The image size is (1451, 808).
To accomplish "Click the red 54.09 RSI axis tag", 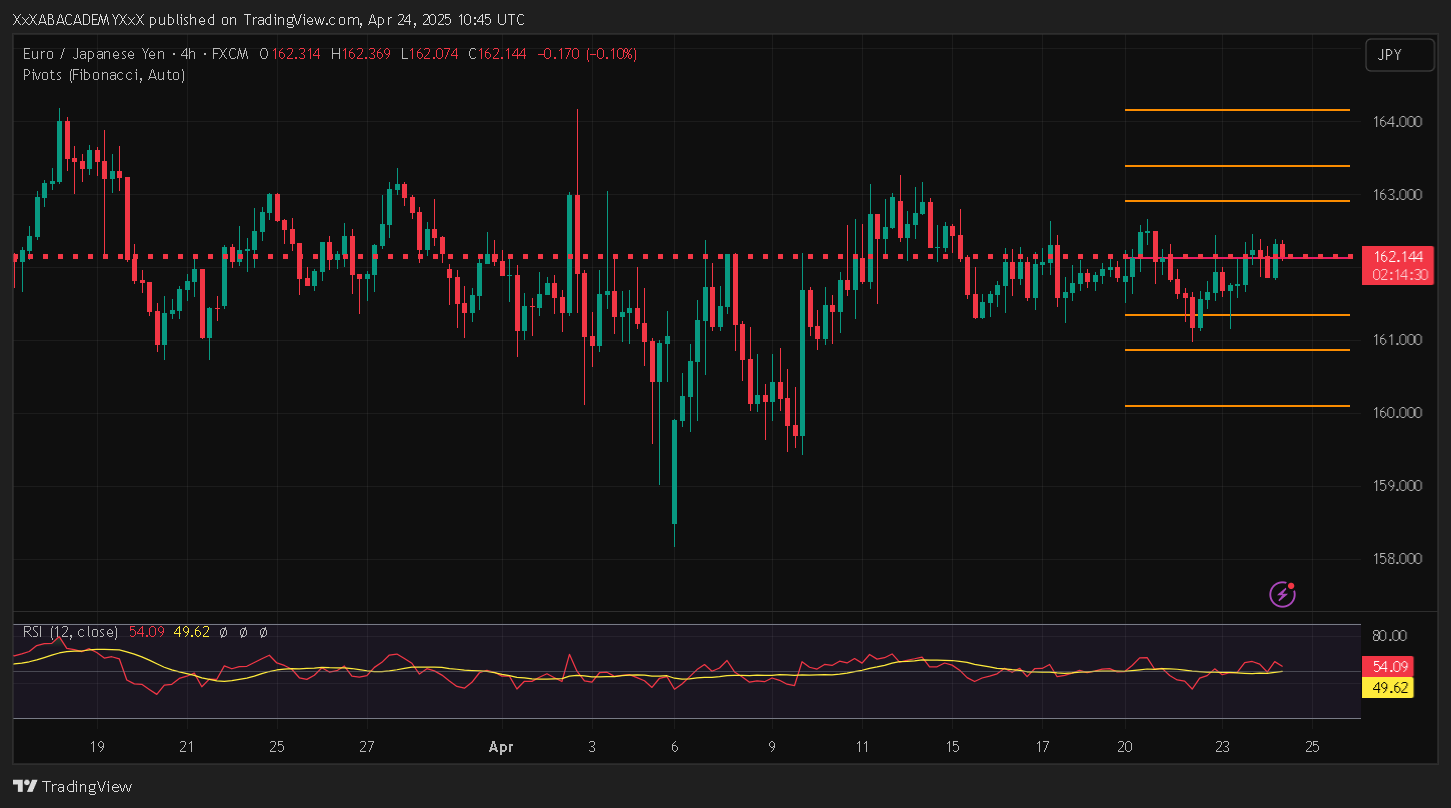I will [x=1390, y=666].
